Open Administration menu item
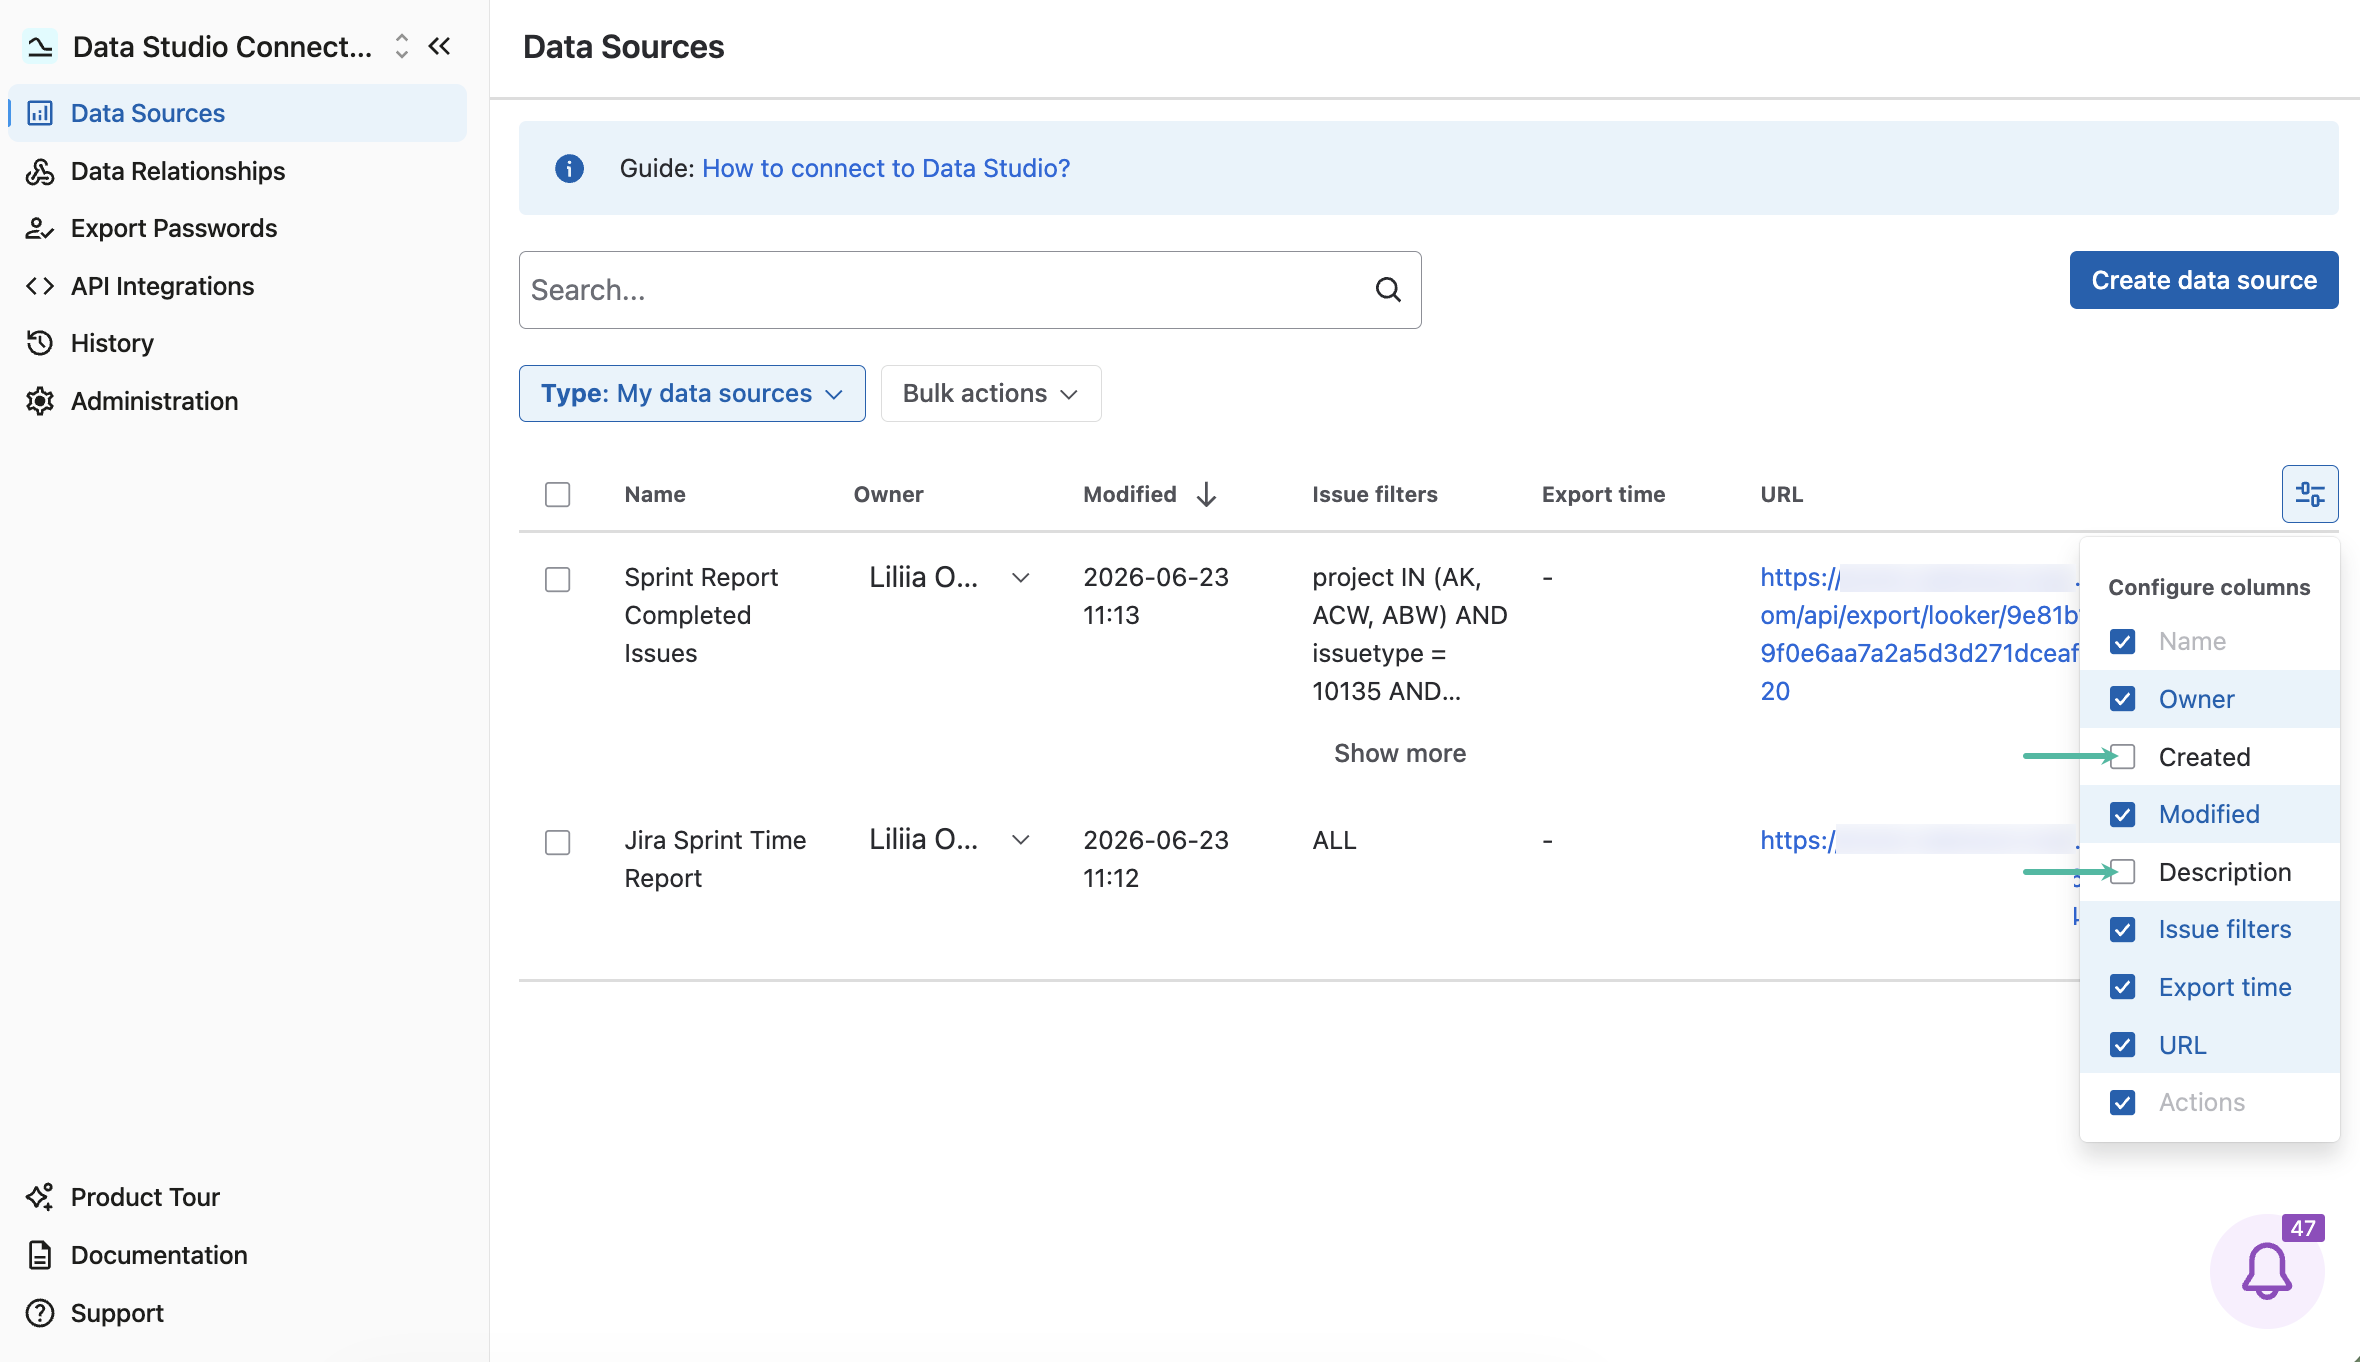 [237, 401]
